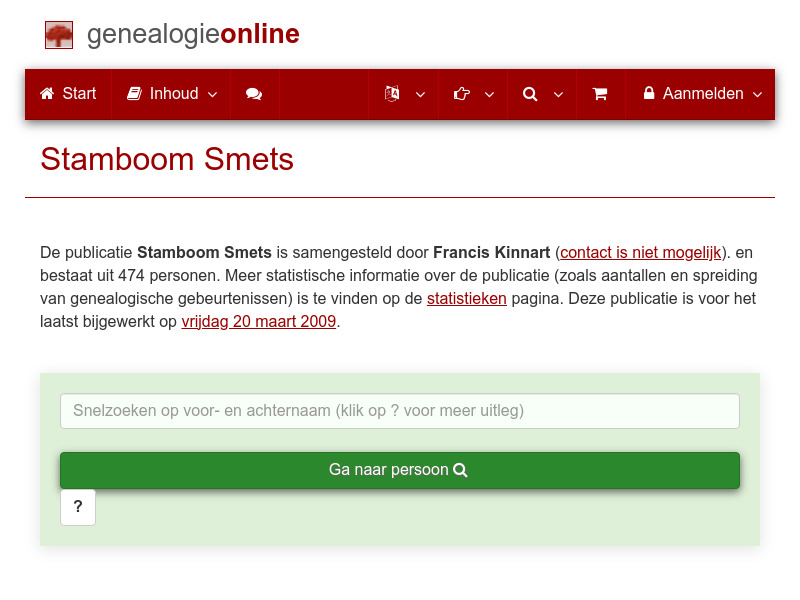This screenshot has width=800, height=600.
Task: Open the language menu chevron
Action: (420, 95)
